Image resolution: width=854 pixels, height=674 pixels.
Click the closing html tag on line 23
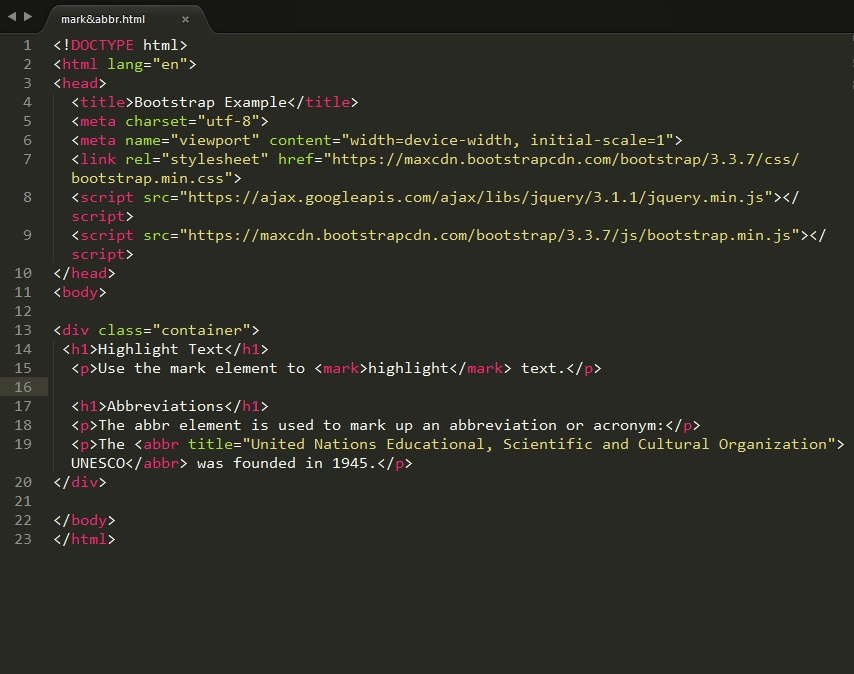coord(84,540)
